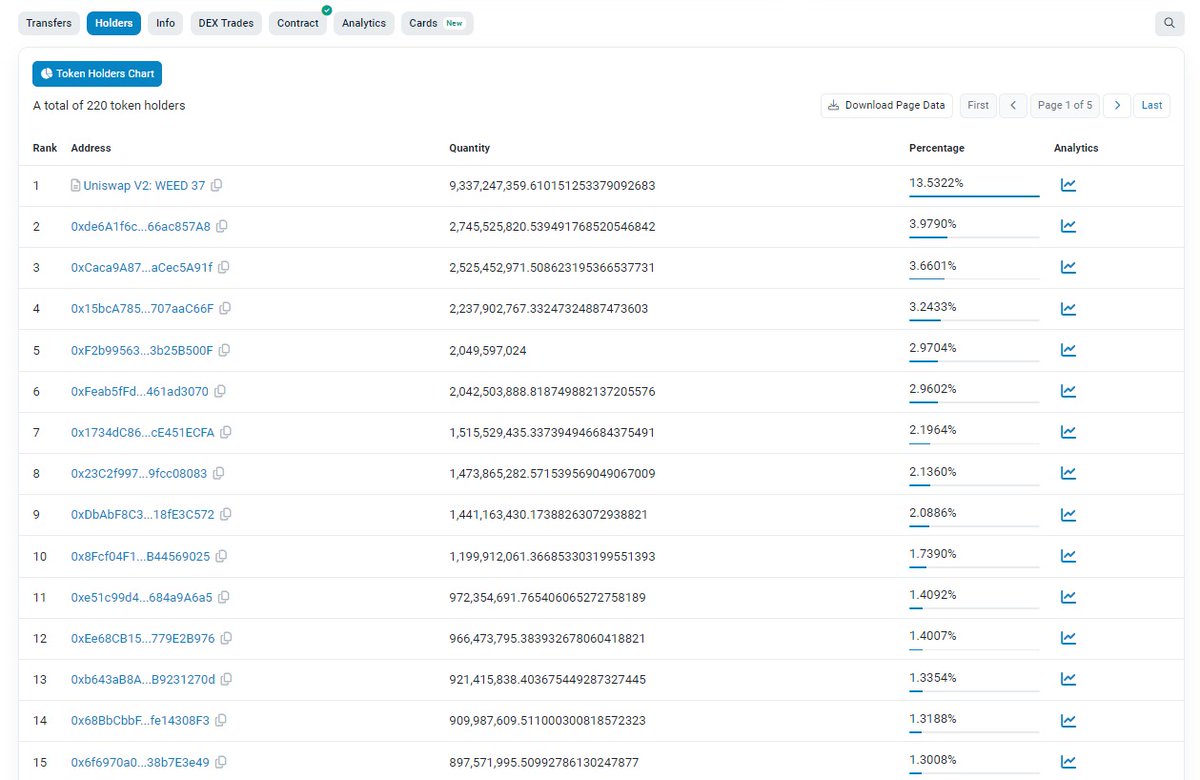Open analytics chart icon for 0xEe68CB15...779E2B976
The width and height of the screenshot is (1200, 780).
click(1068, 638)
